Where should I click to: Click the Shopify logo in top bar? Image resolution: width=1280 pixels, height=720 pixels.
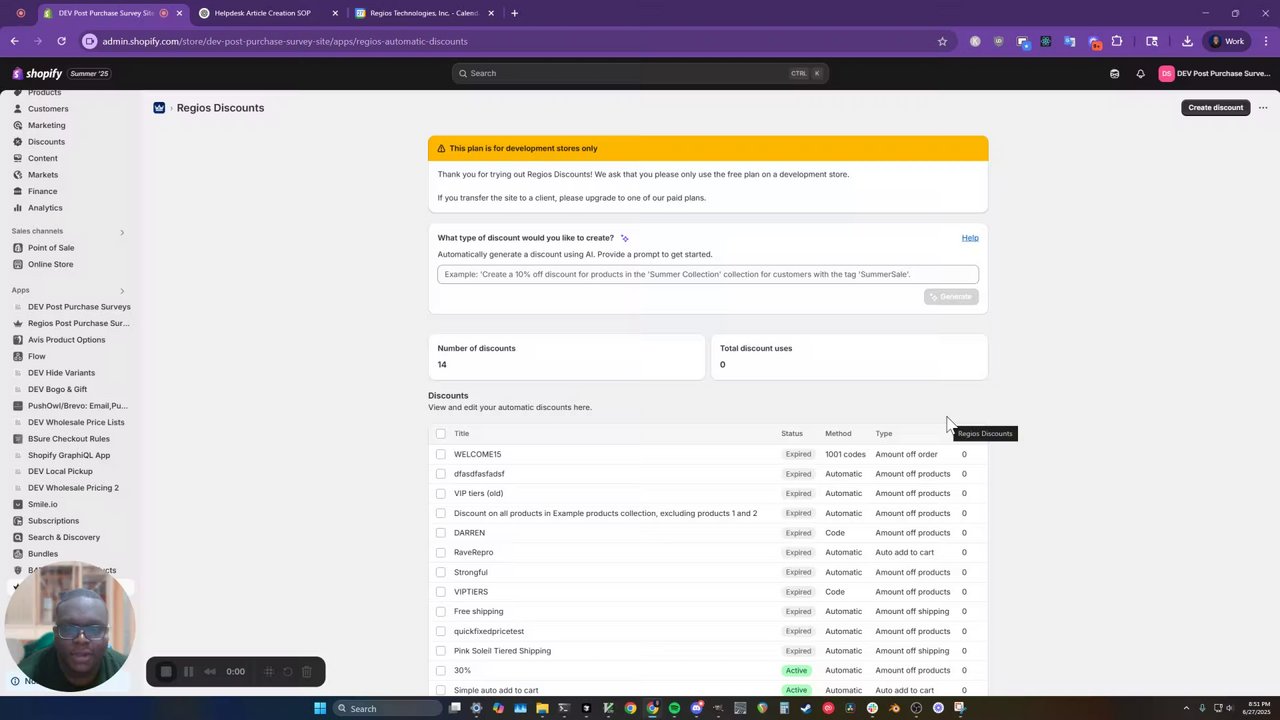[37, 73]
